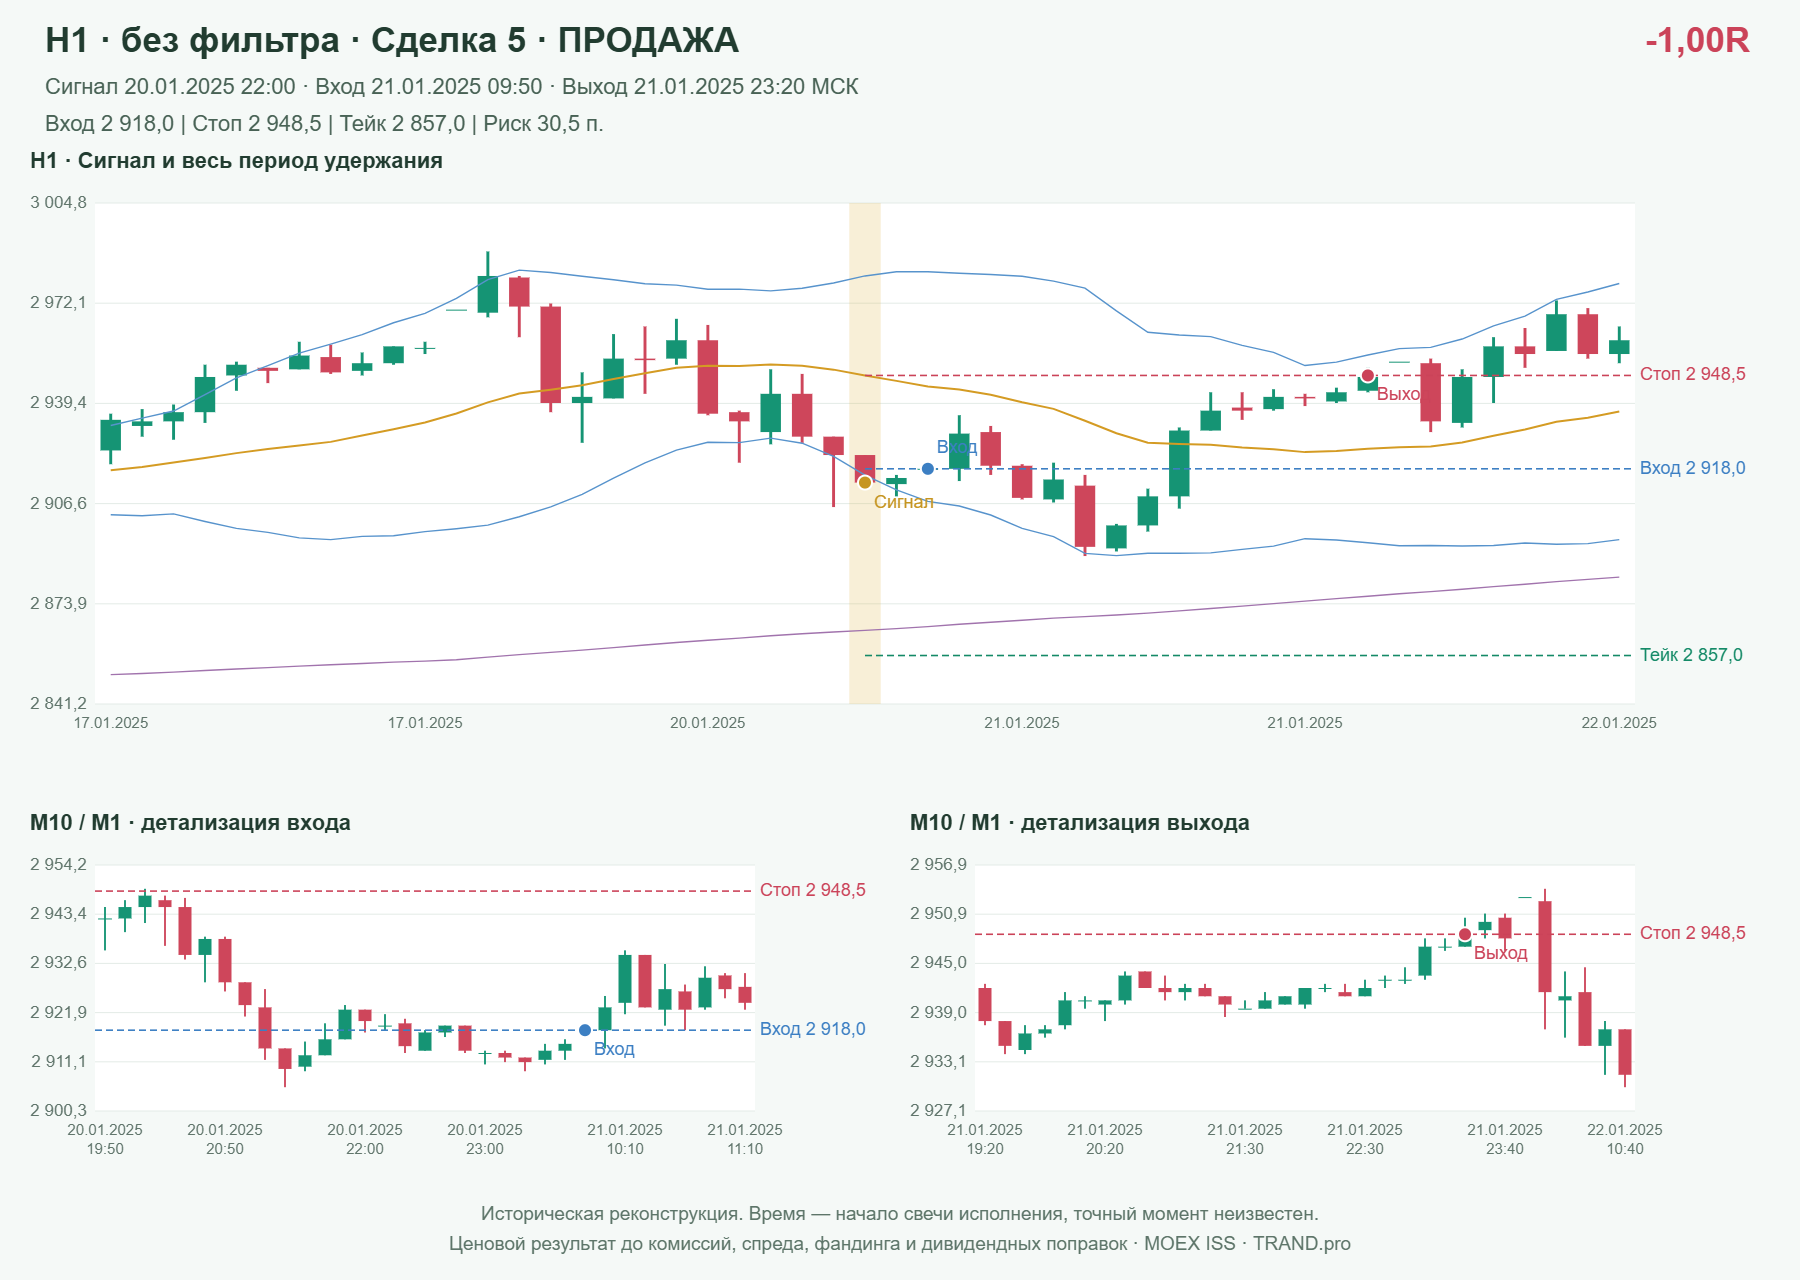Click the title 'H1 · без фильтра · Сделка 5 · ПРОДАЖА'
1800x1280 pixels.
point(392,40)
